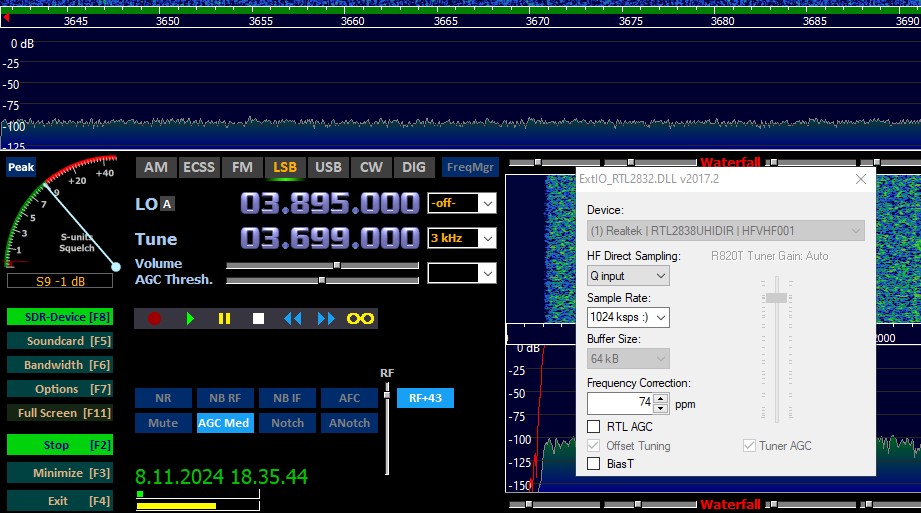
Task: Click the white stop playback icon
Action: (258, 318)
